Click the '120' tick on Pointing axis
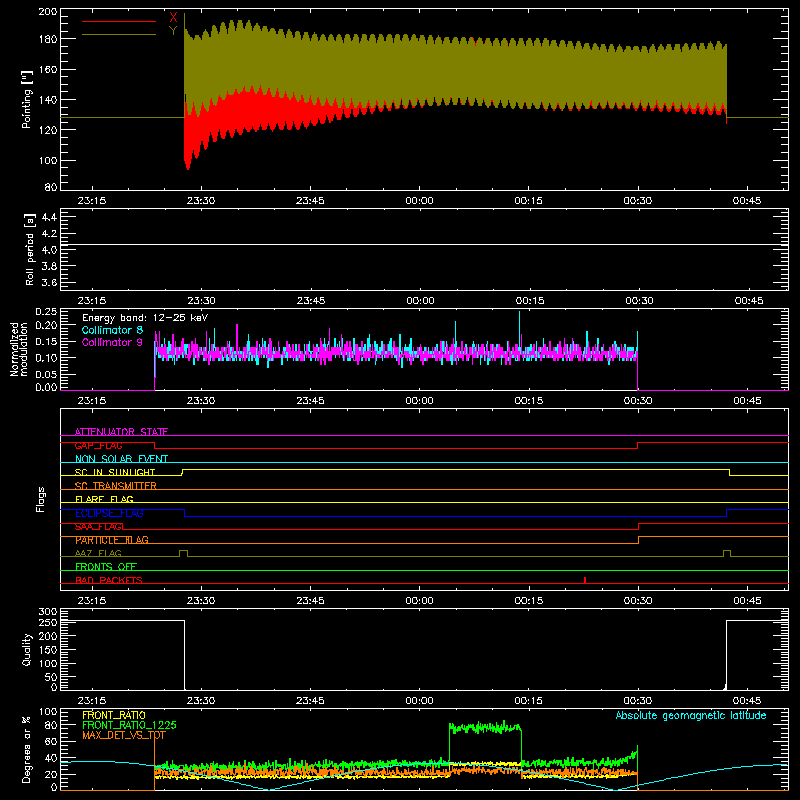Viewport: 800px width, 800px height. [48, 130]
